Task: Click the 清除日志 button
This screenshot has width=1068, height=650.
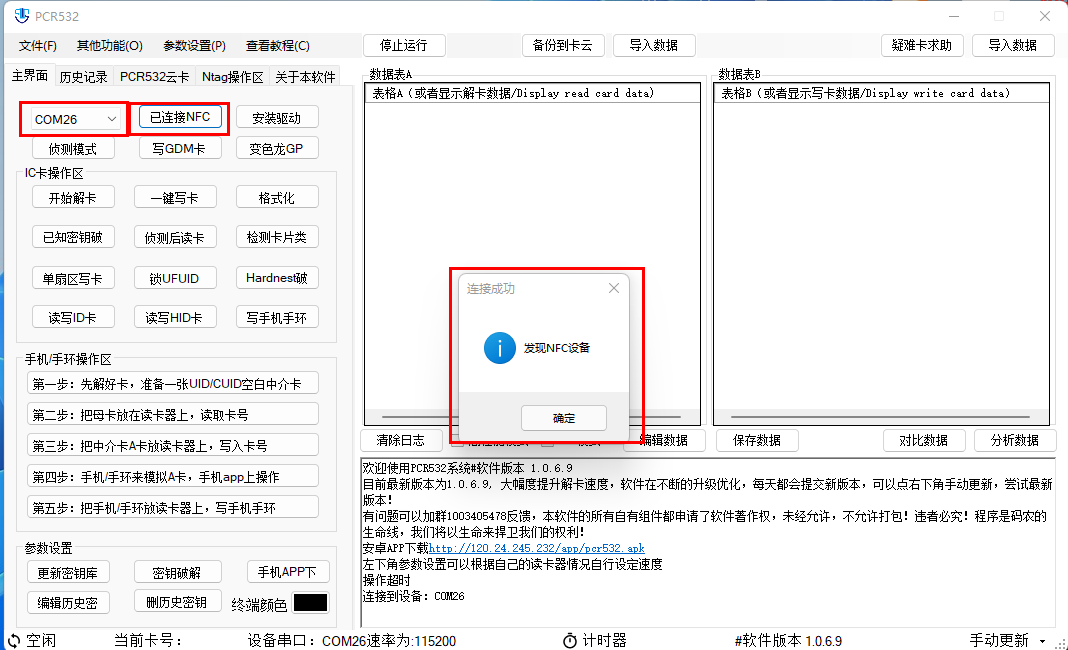Action: coord(400,440)
